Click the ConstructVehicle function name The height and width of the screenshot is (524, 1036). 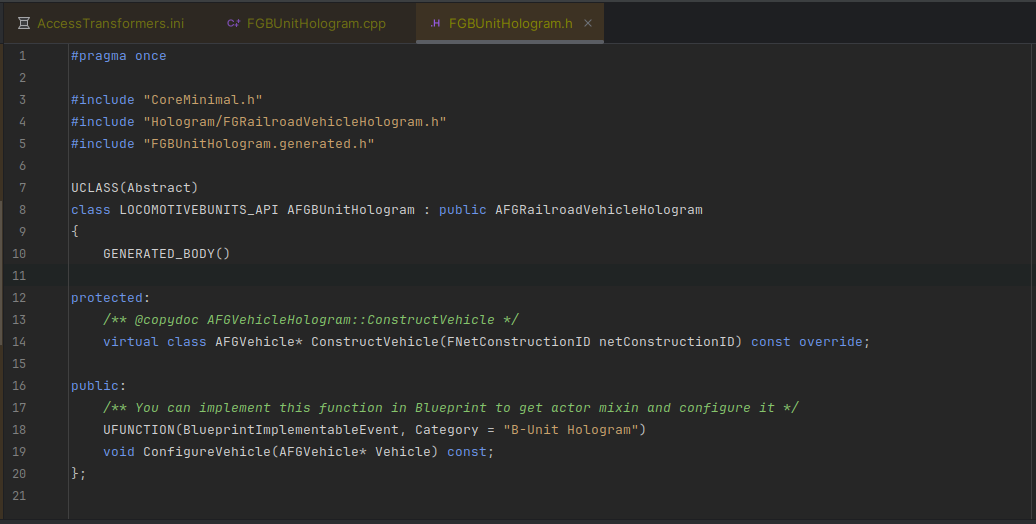point(375,342)
